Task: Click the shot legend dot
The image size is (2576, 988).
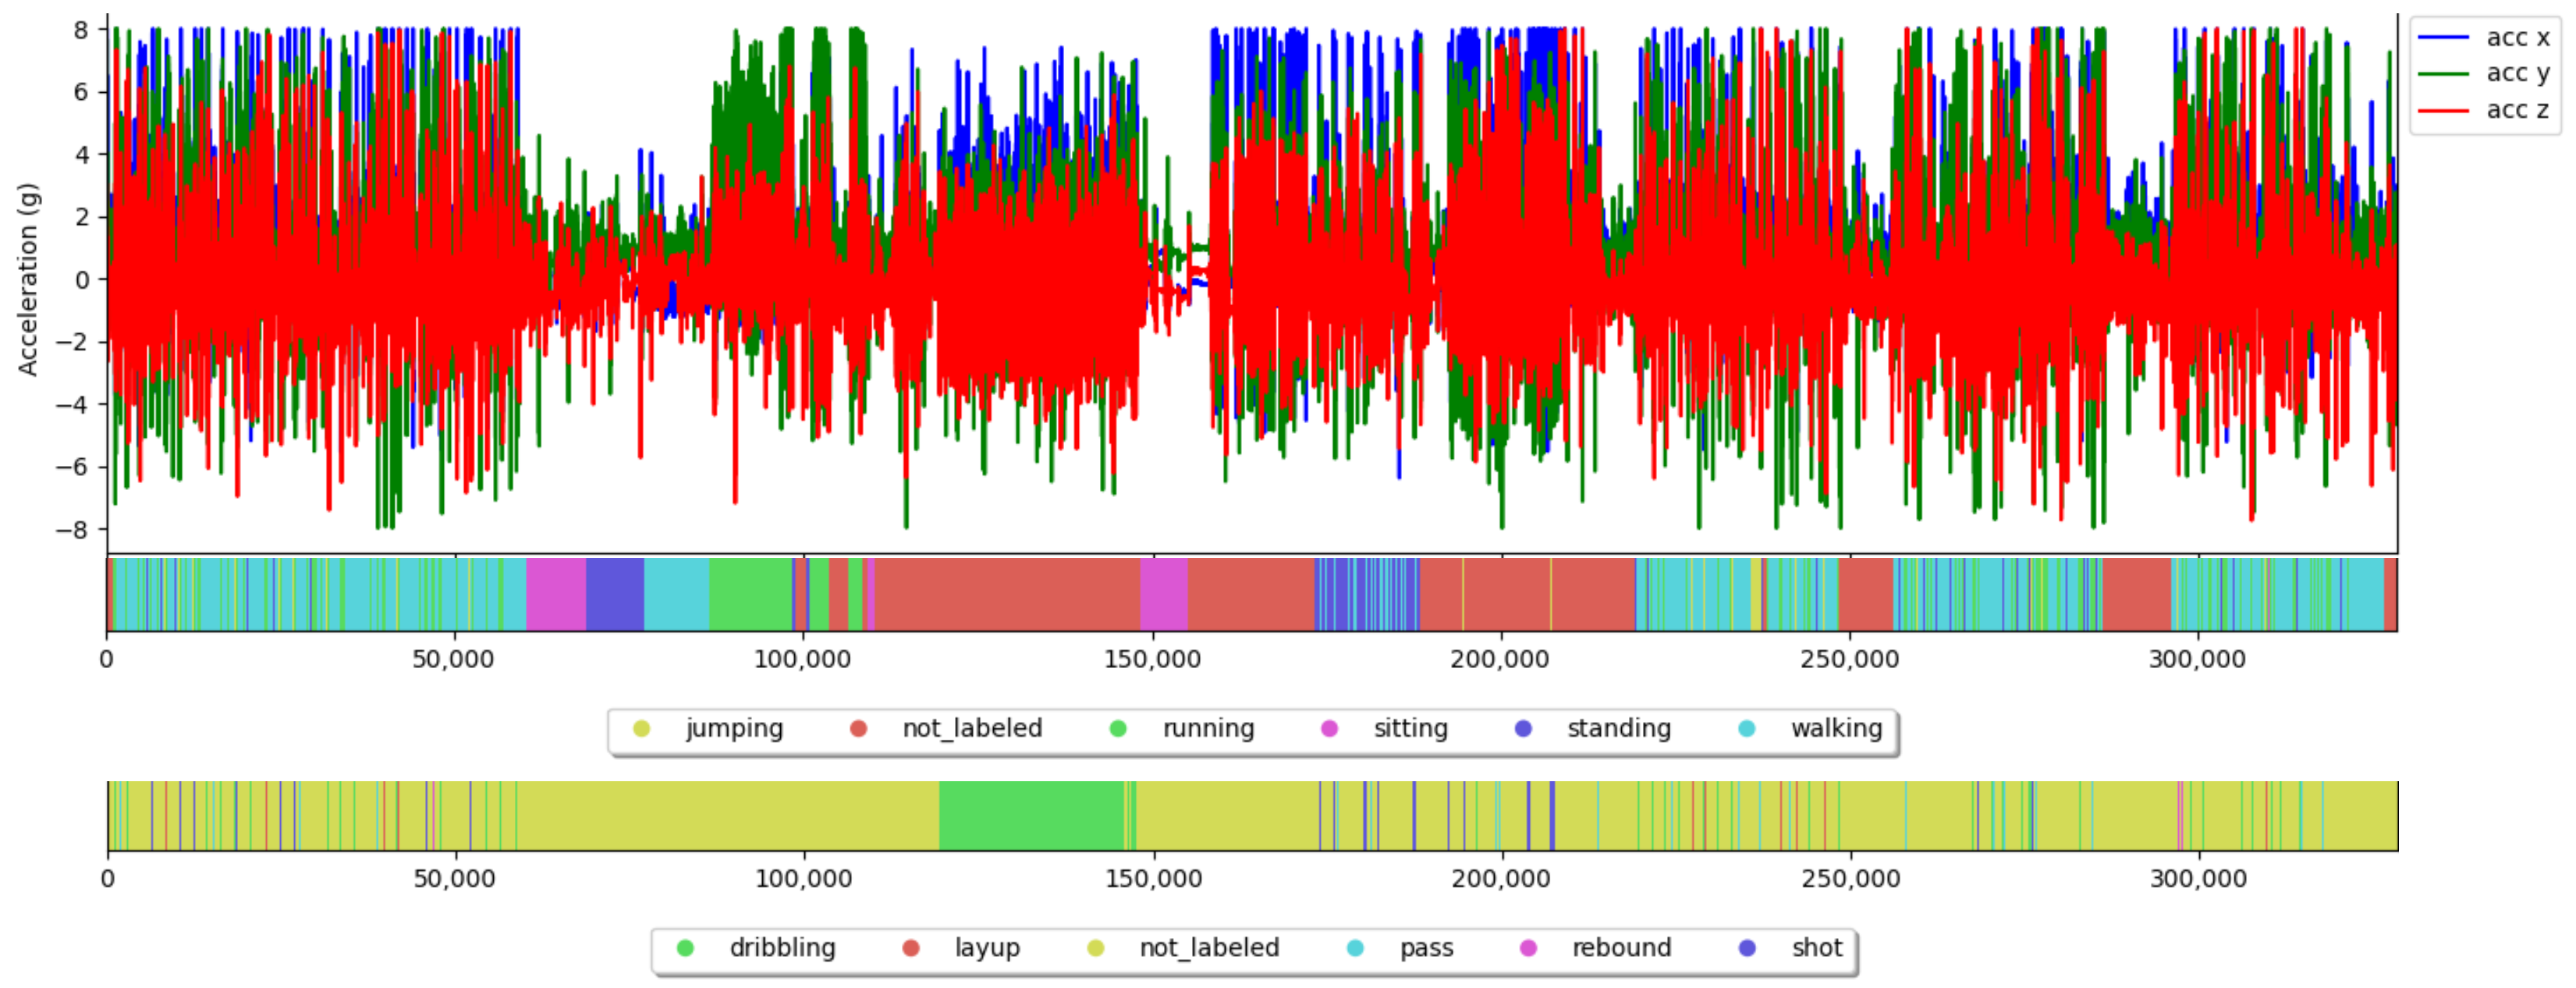Action: click(x=1747, y=948)
